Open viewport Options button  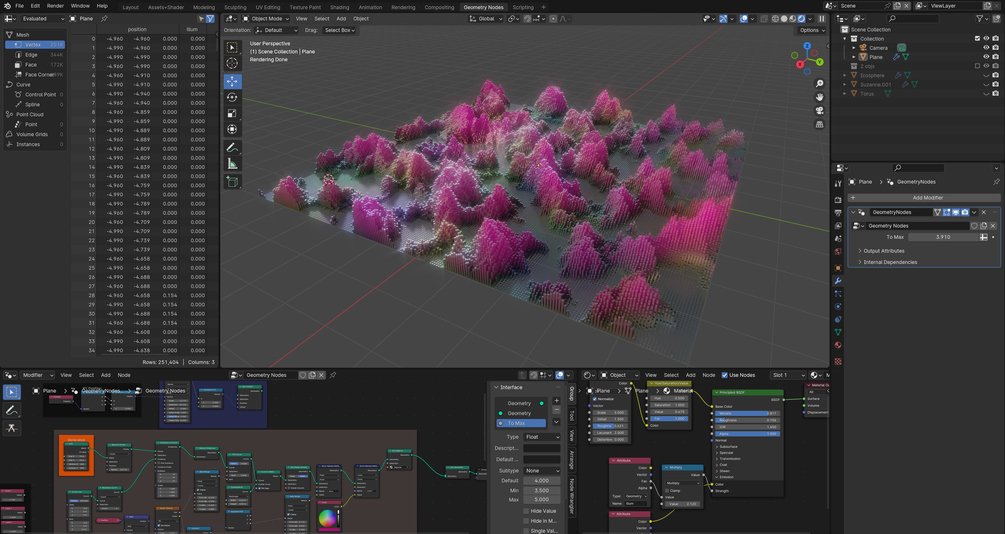tap(810, 30)
